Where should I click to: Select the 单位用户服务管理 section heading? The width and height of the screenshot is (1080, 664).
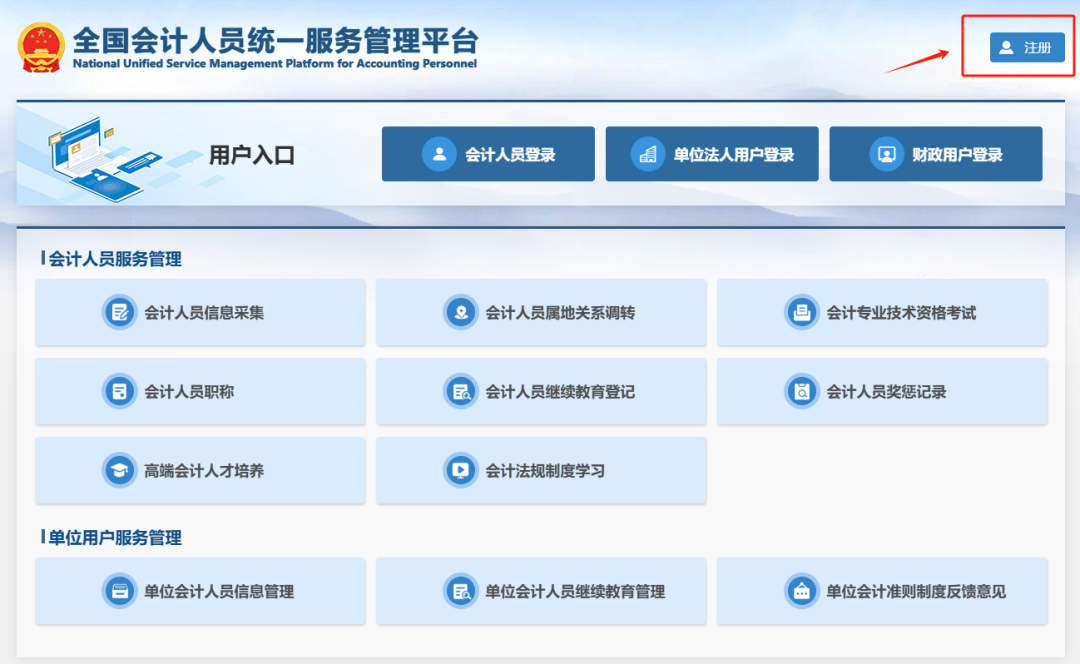114,538
